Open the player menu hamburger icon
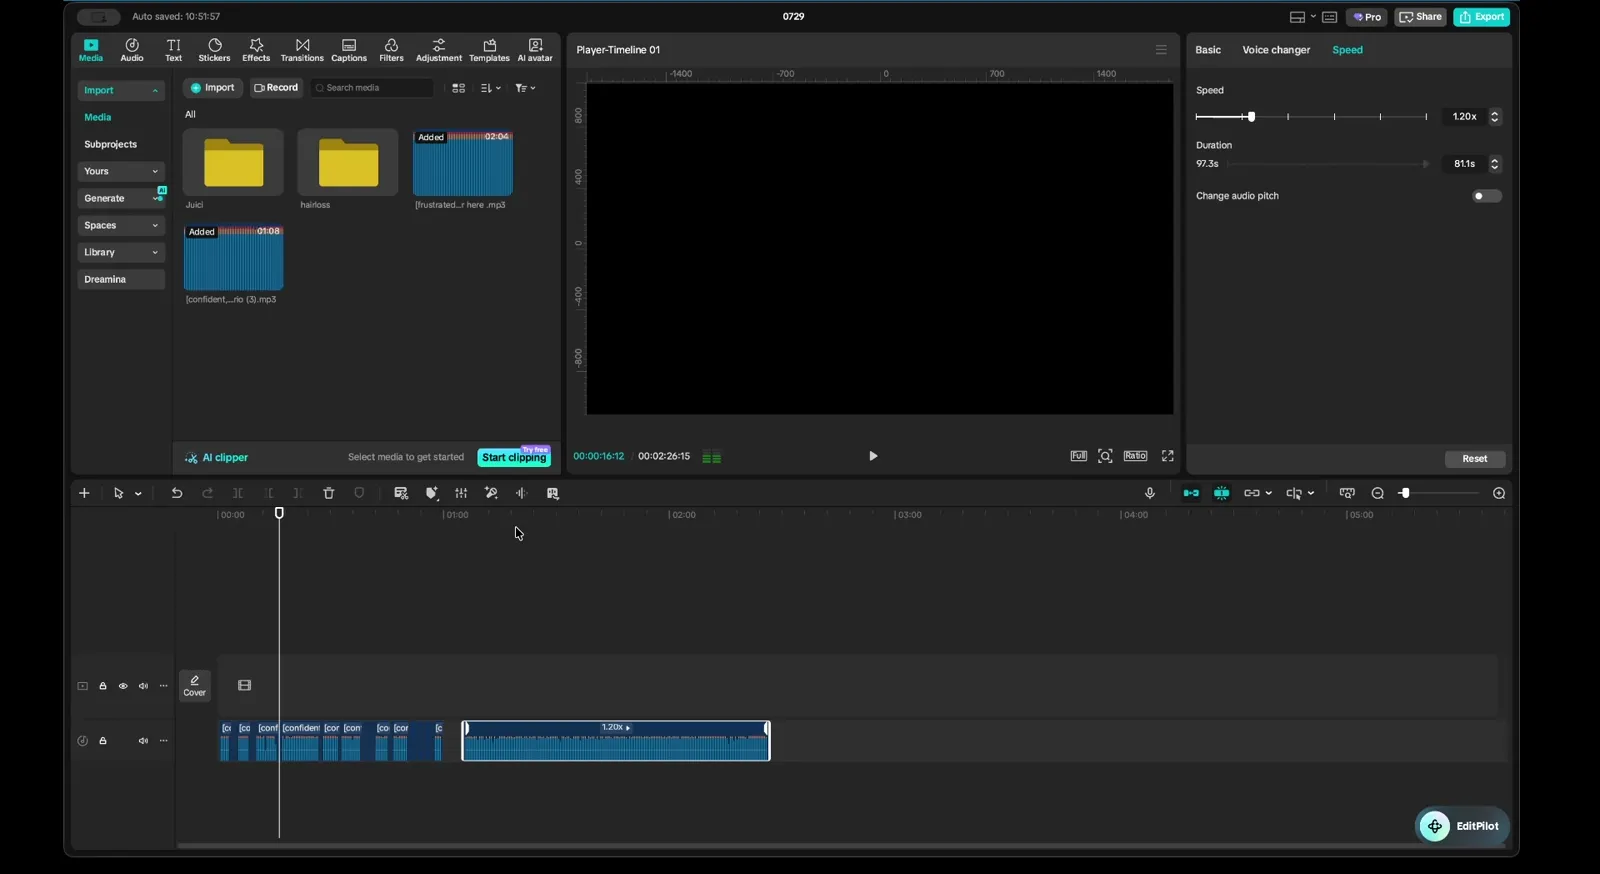 [x=1161, y=50]
